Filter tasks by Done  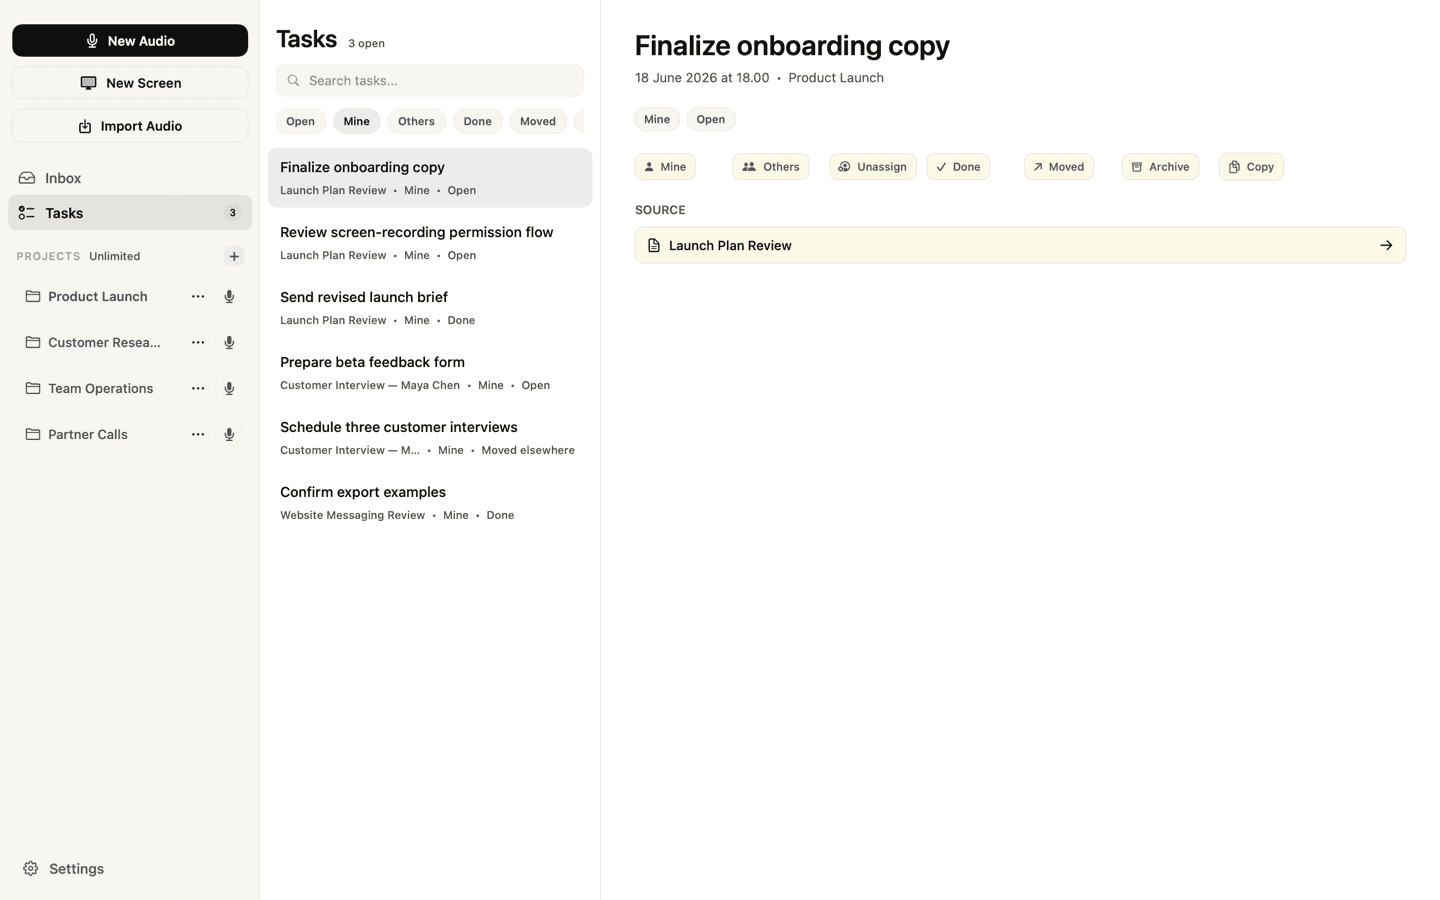pyautogui.click(x=477, y=121)
